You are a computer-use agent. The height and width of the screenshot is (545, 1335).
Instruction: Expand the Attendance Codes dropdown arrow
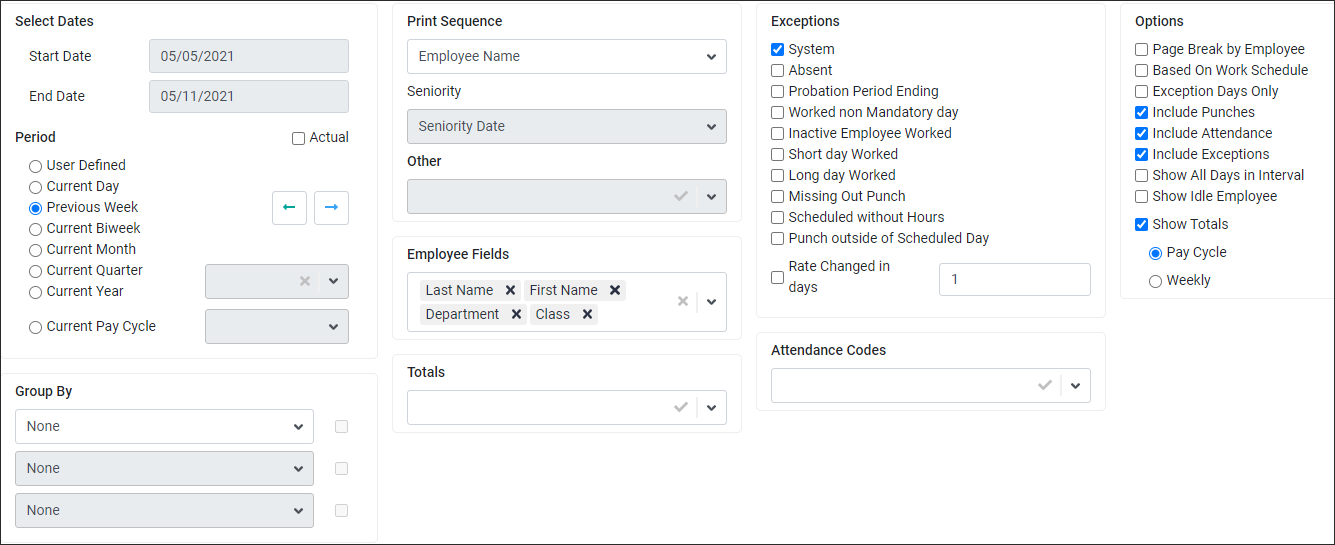point(1076,385)
